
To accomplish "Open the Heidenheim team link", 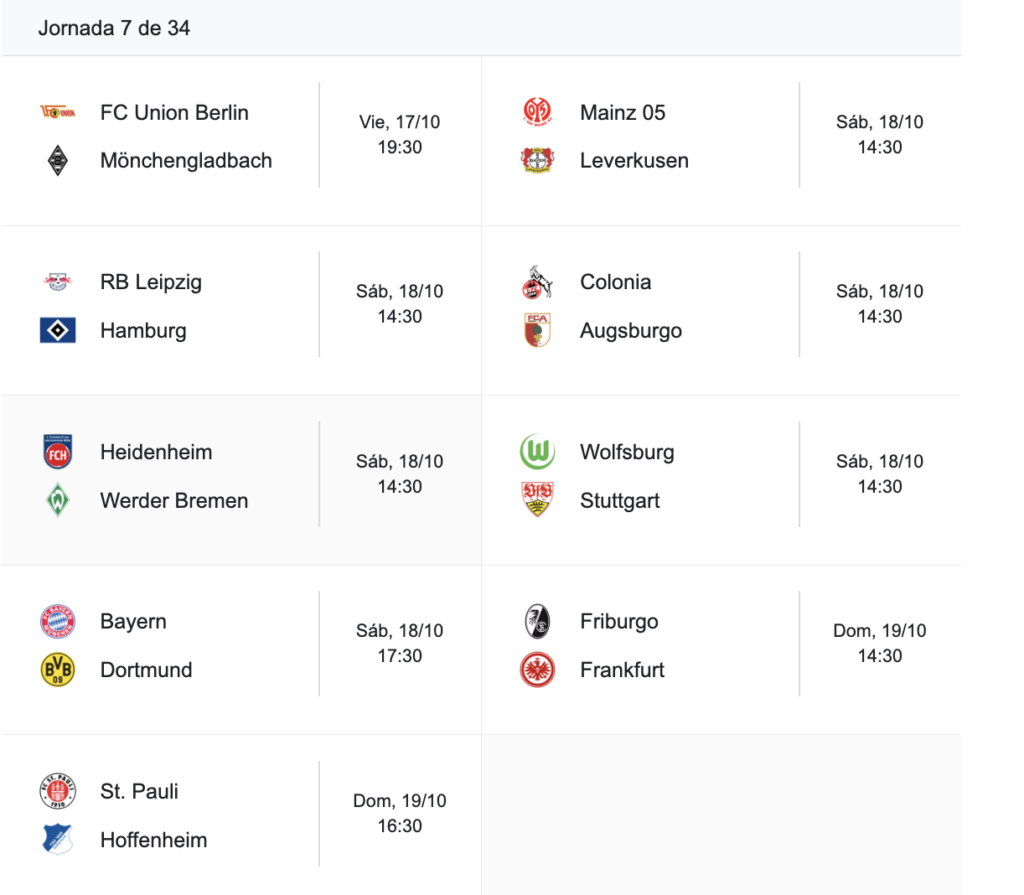I will (156, 452).
